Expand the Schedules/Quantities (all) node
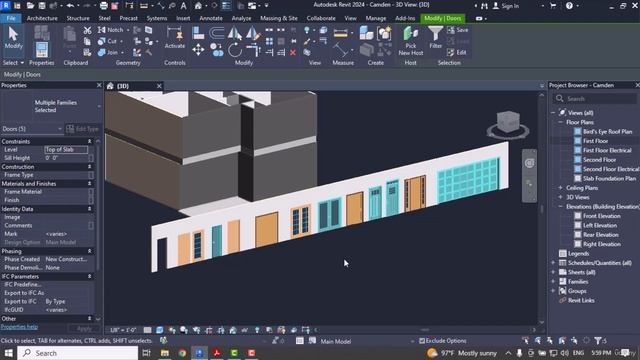This screenshot has height=360, width=640. 553,263
